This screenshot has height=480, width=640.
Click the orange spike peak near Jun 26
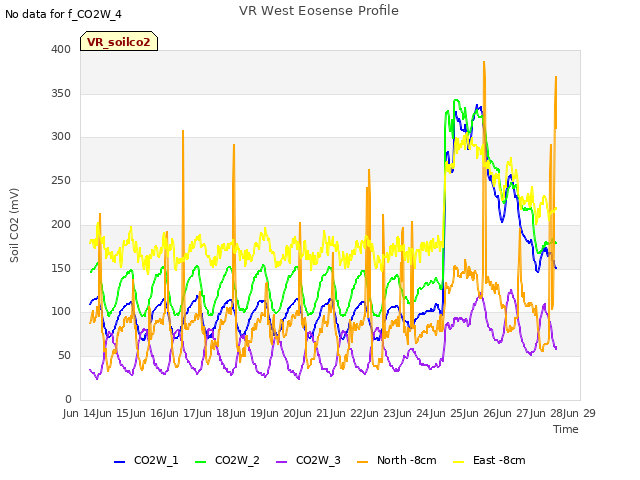point(484,62)
